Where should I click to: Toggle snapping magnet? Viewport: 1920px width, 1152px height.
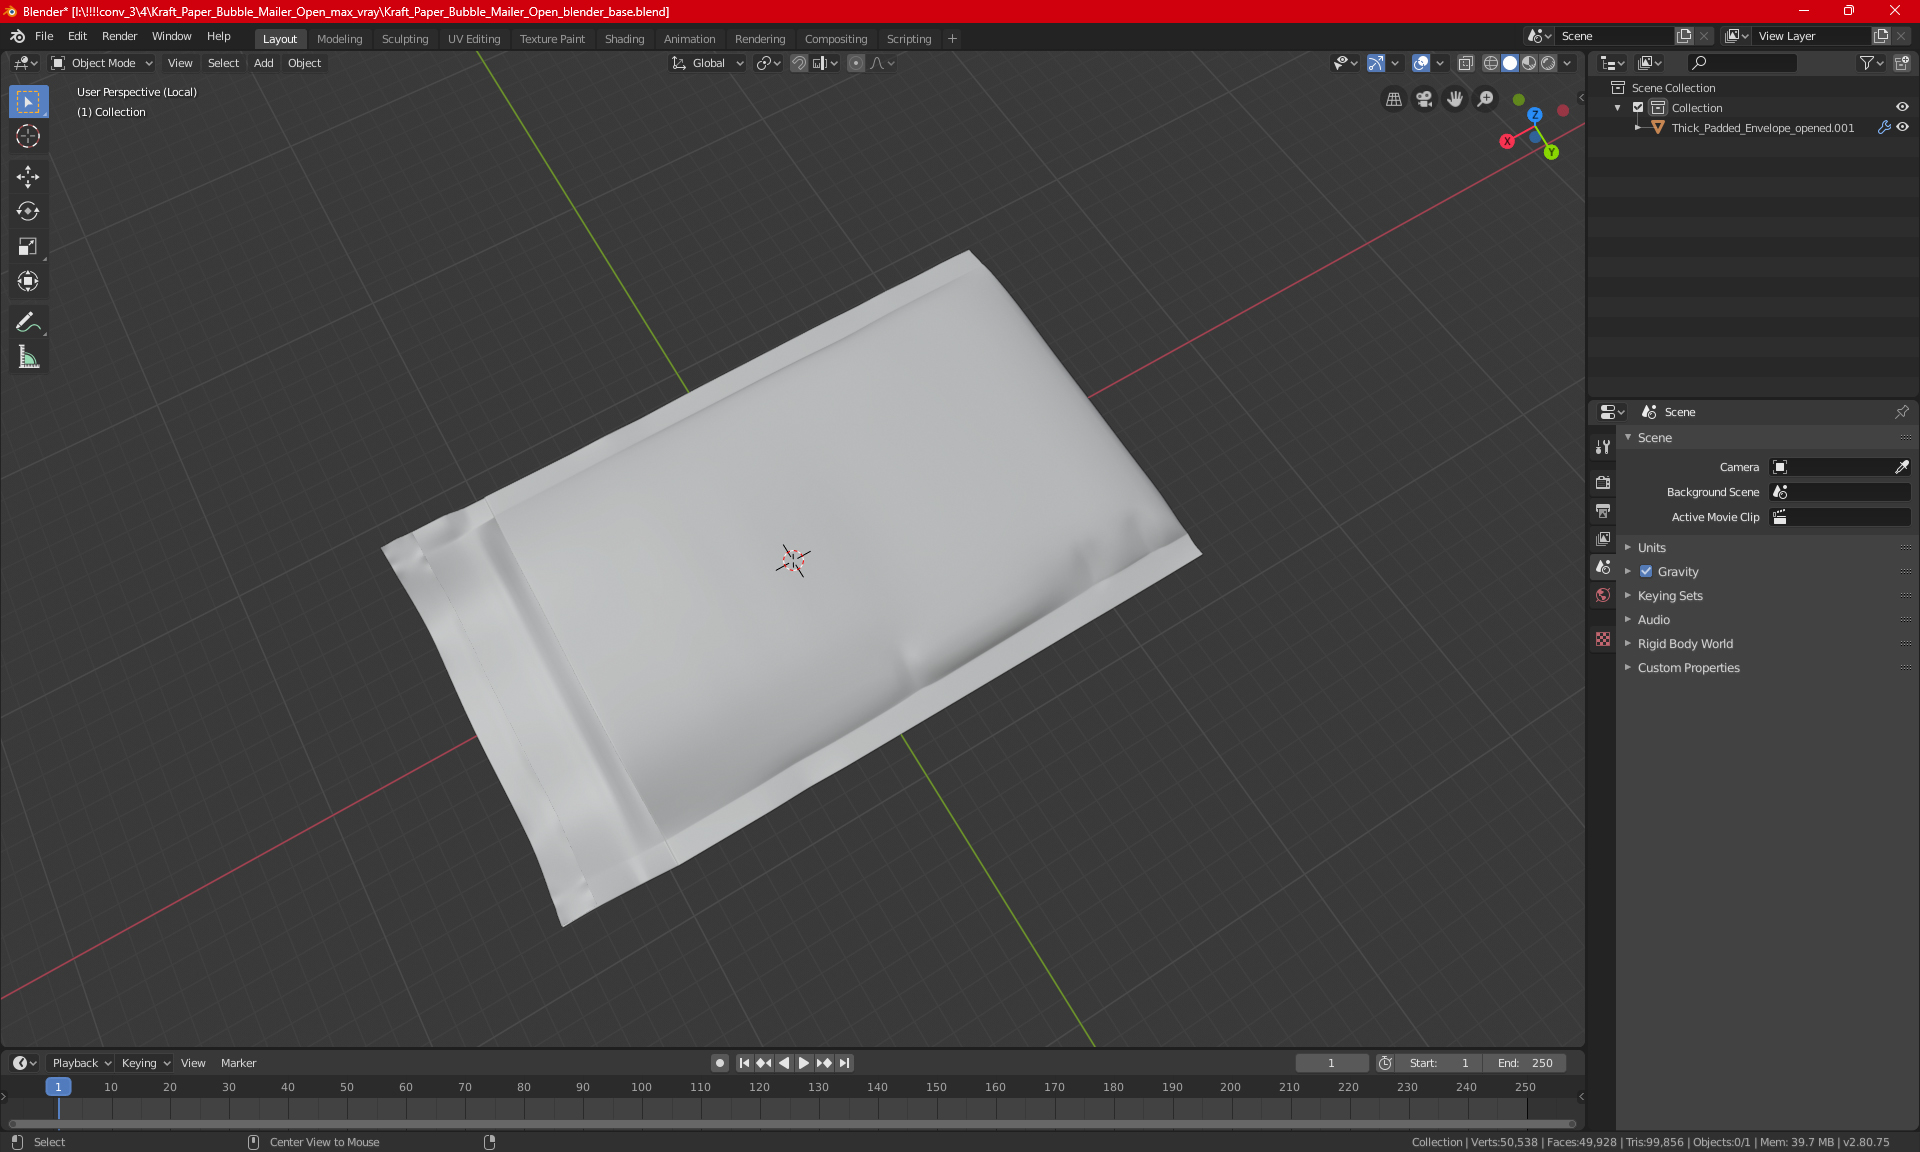[798, 63]
